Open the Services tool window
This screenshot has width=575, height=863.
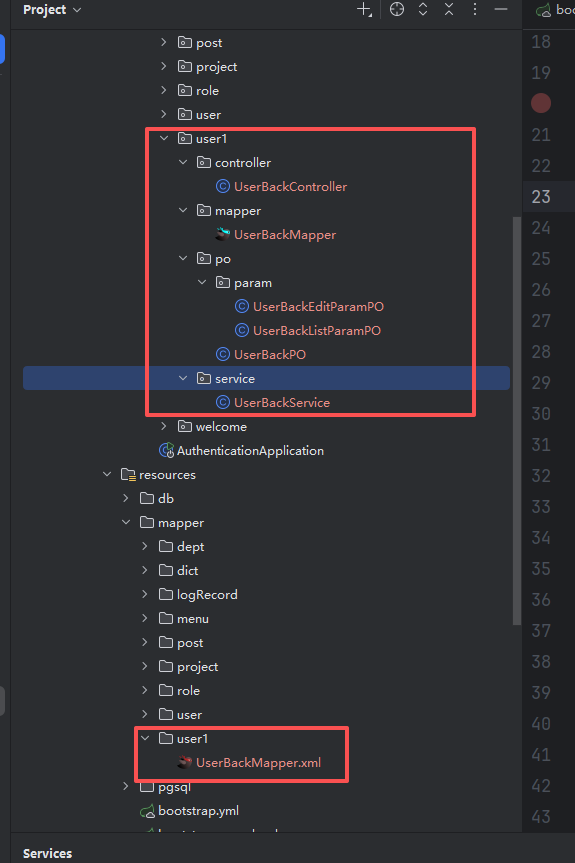click(47, 853)
